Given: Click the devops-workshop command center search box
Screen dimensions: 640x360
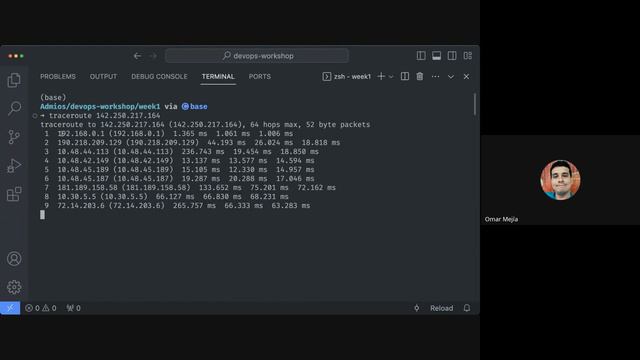Looking at the screenshot, I should coord(257,56).
